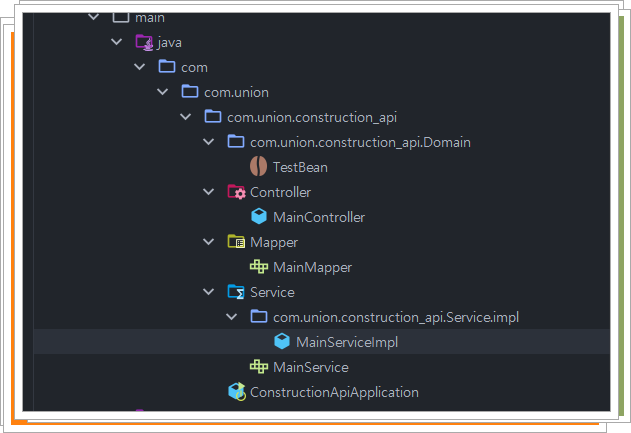Collapse the Service folder chevron
The height and width of the screenshot is (433, 631).
pyautogui.click(x=208, y=292)
